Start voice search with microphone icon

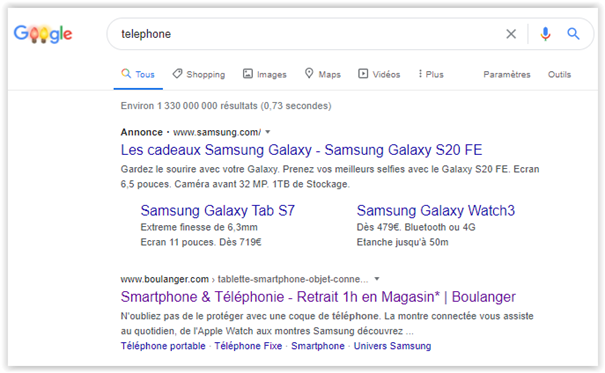click(545, 34)
